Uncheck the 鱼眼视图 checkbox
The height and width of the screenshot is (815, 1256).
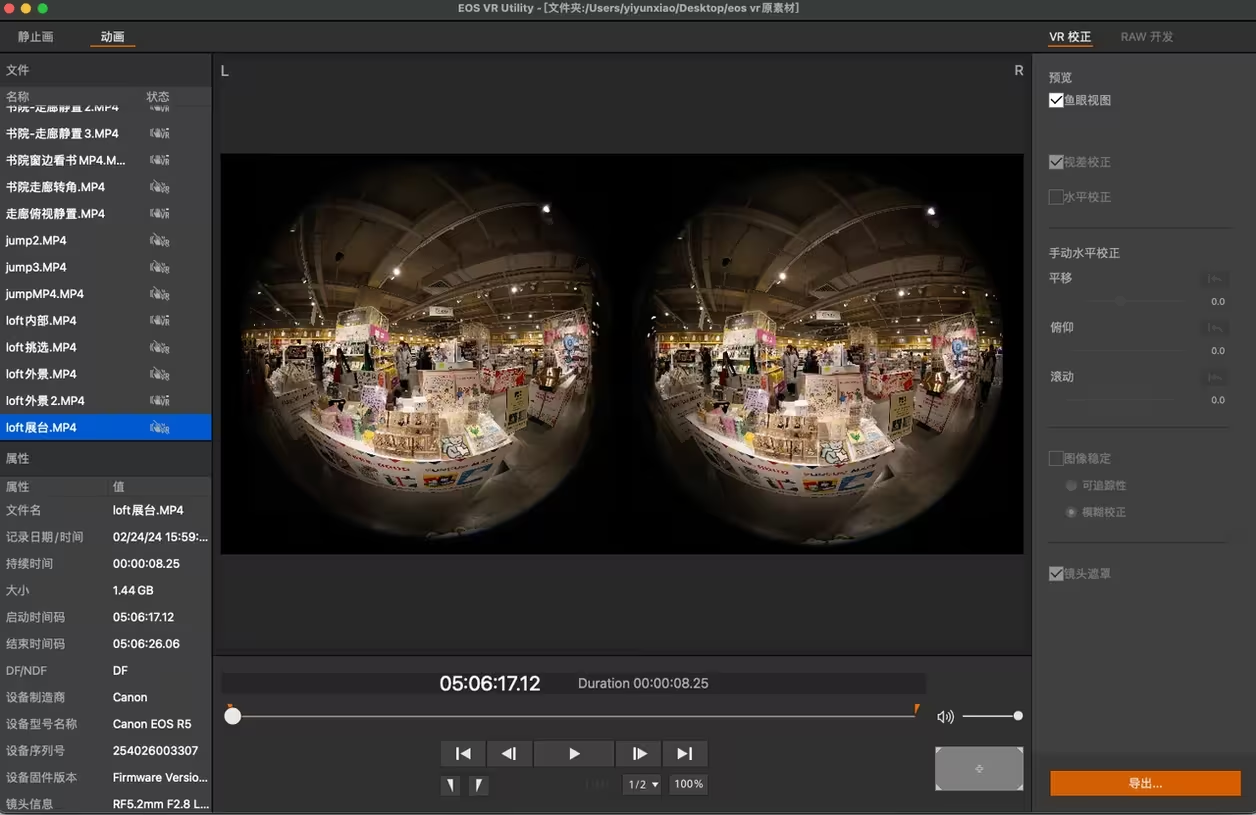tap(1056, 100)
